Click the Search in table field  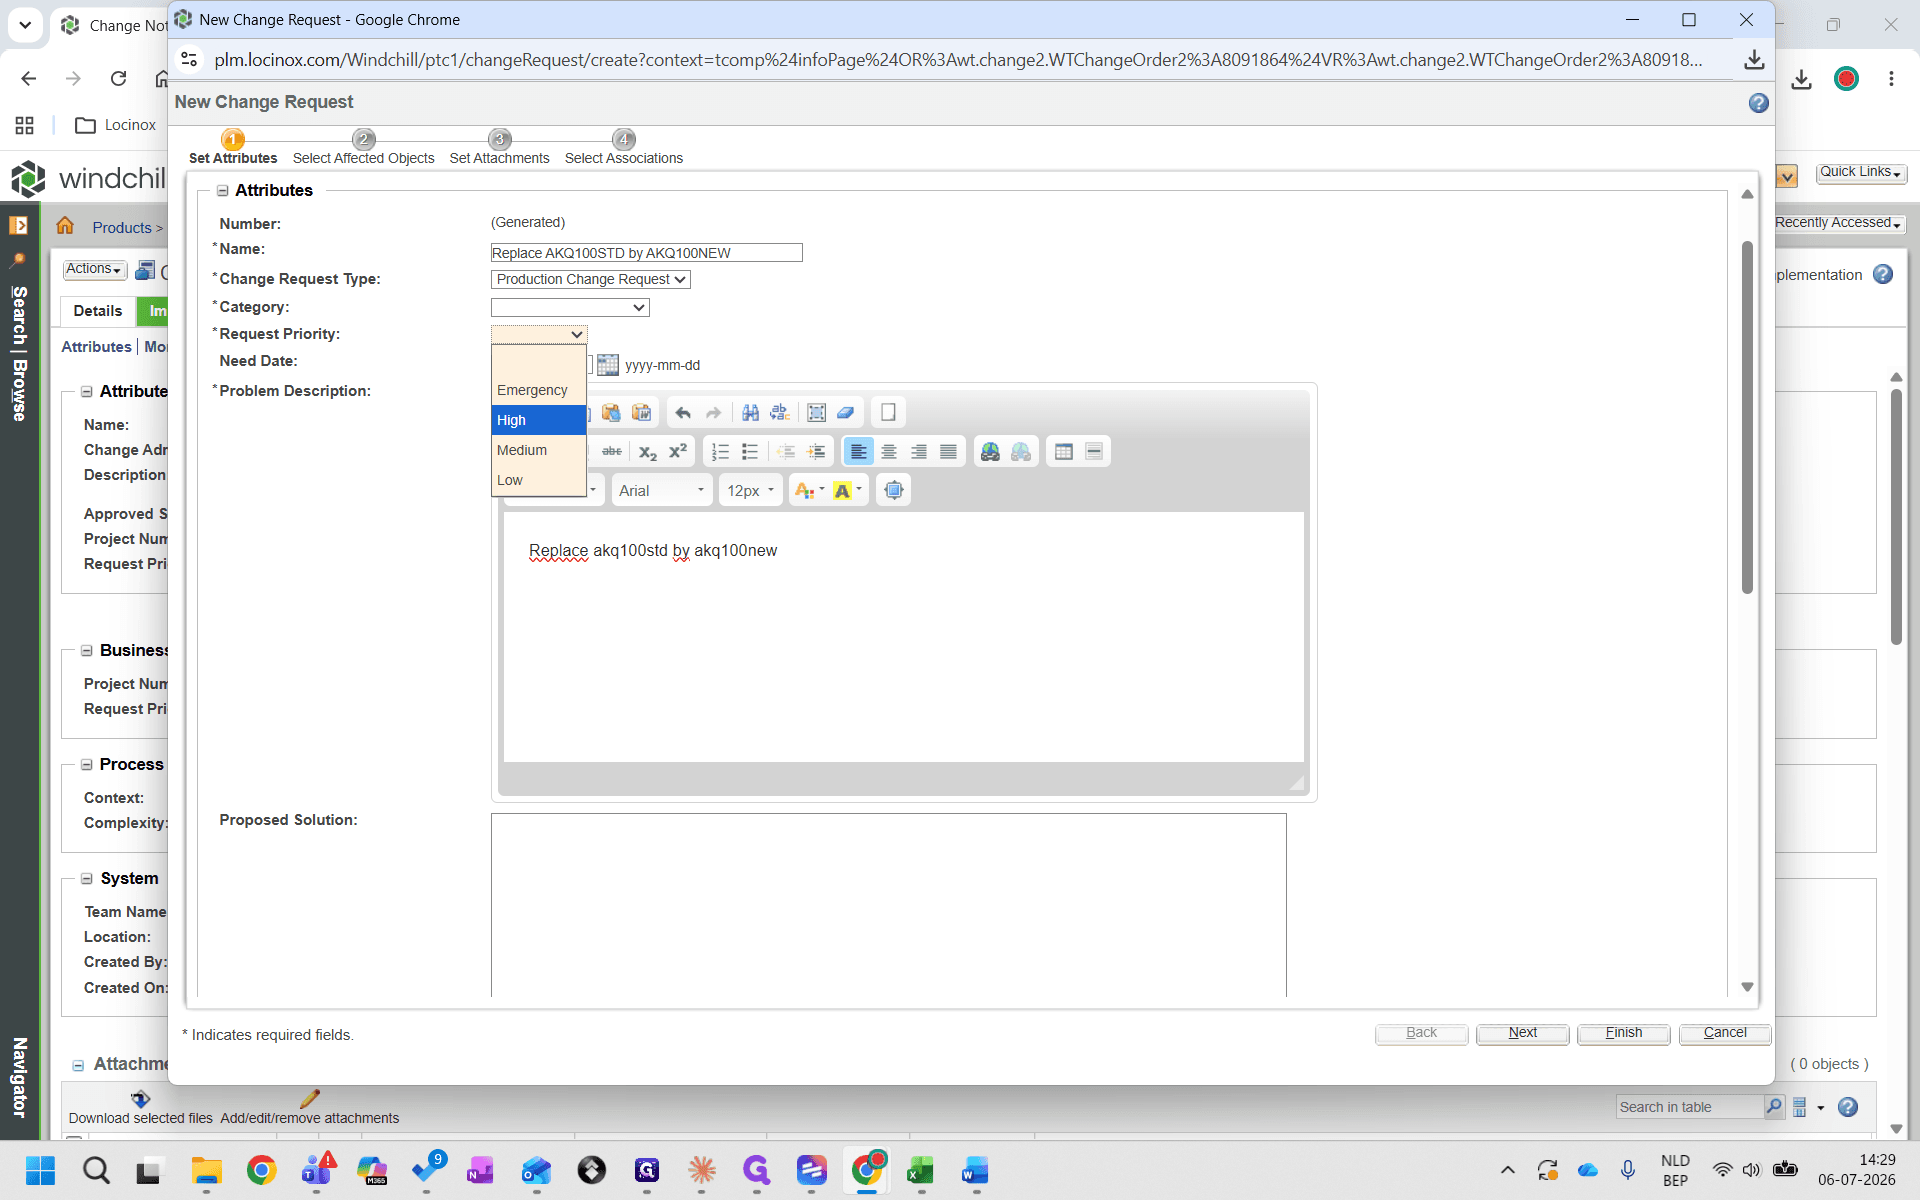(1690, 1107)
